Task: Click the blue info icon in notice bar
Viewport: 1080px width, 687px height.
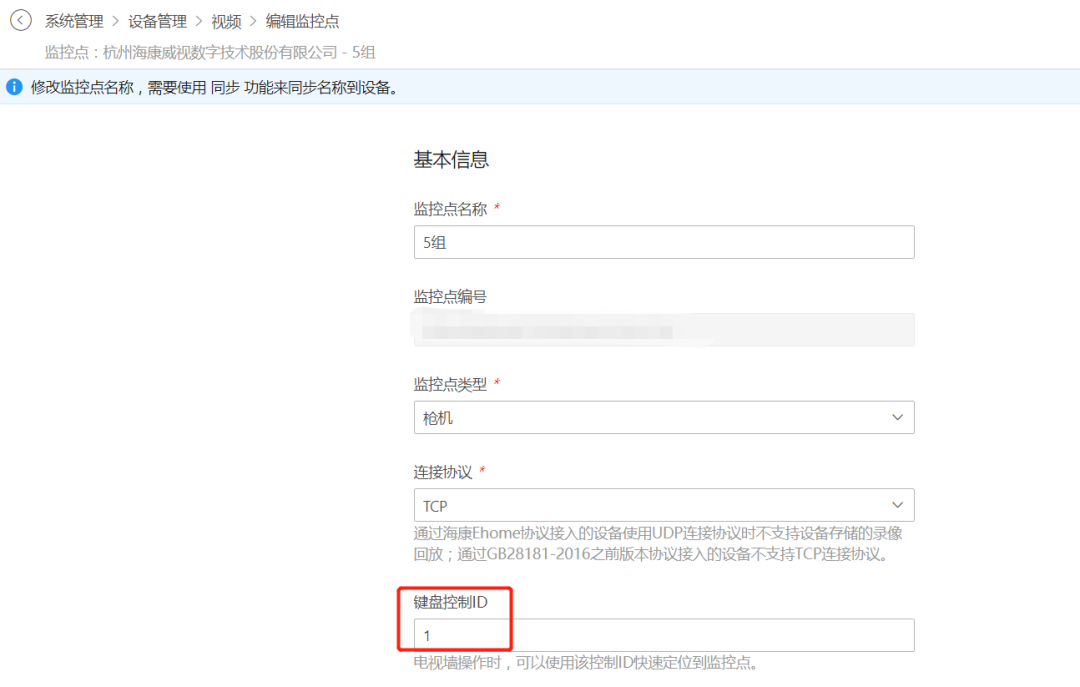Action: click(14, 88)
